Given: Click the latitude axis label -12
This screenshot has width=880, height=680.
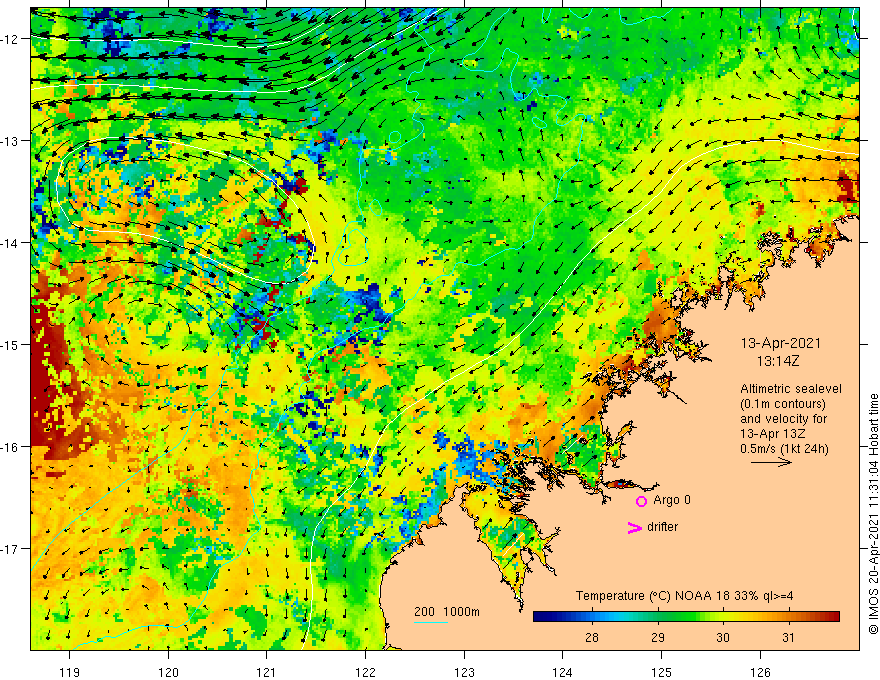Looking at the screenshot, I should point(11,39).
